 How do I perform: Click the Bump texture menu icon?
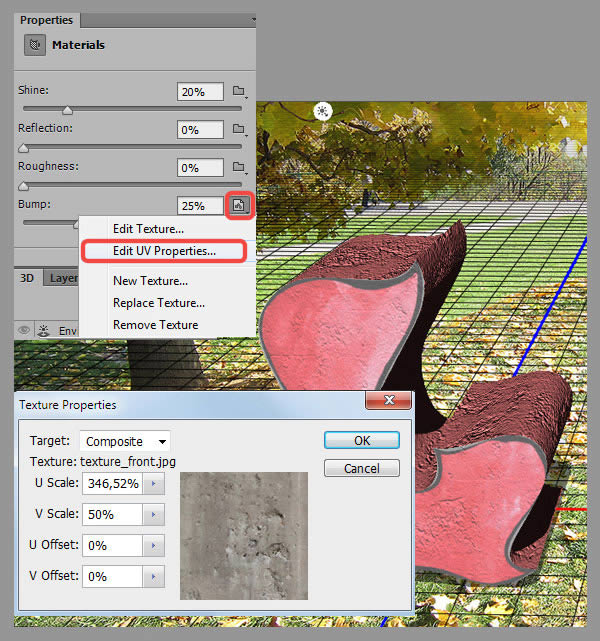coord(239,205)
